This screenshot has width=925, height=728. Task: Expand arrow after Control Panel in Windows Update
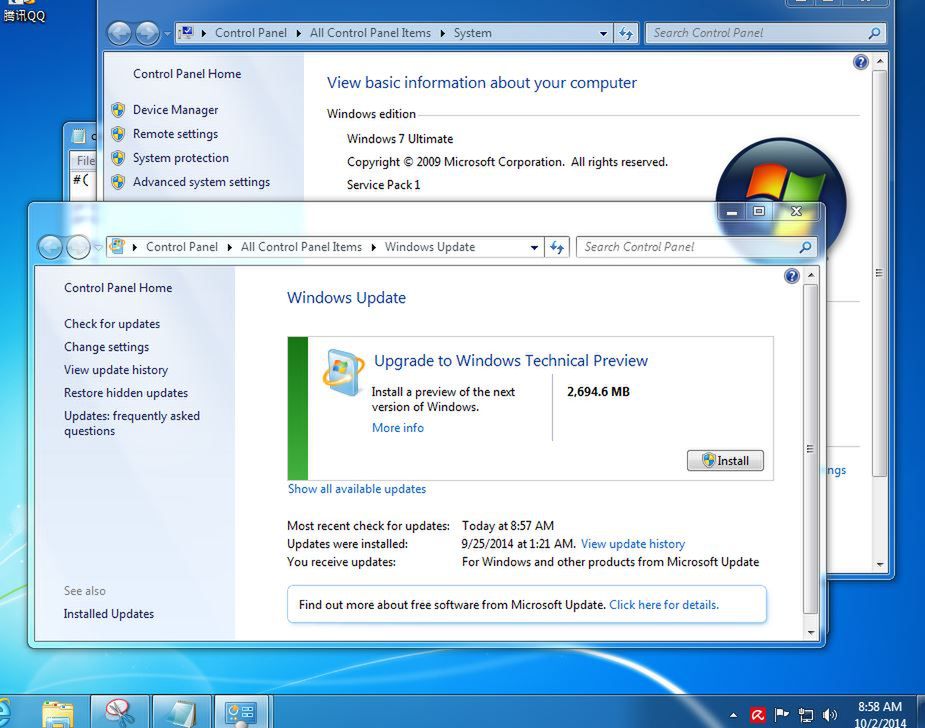229,247
